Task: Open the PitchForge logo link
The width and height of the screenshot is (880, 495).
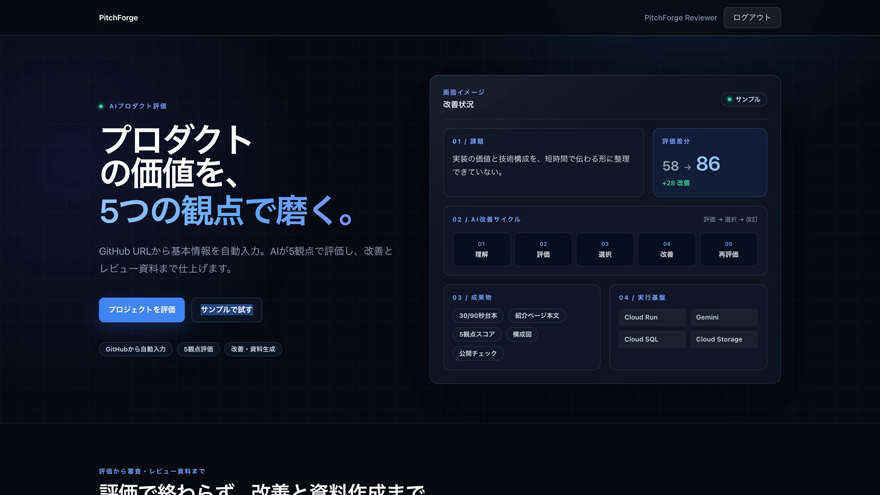Action: click(x=118, y=18)
